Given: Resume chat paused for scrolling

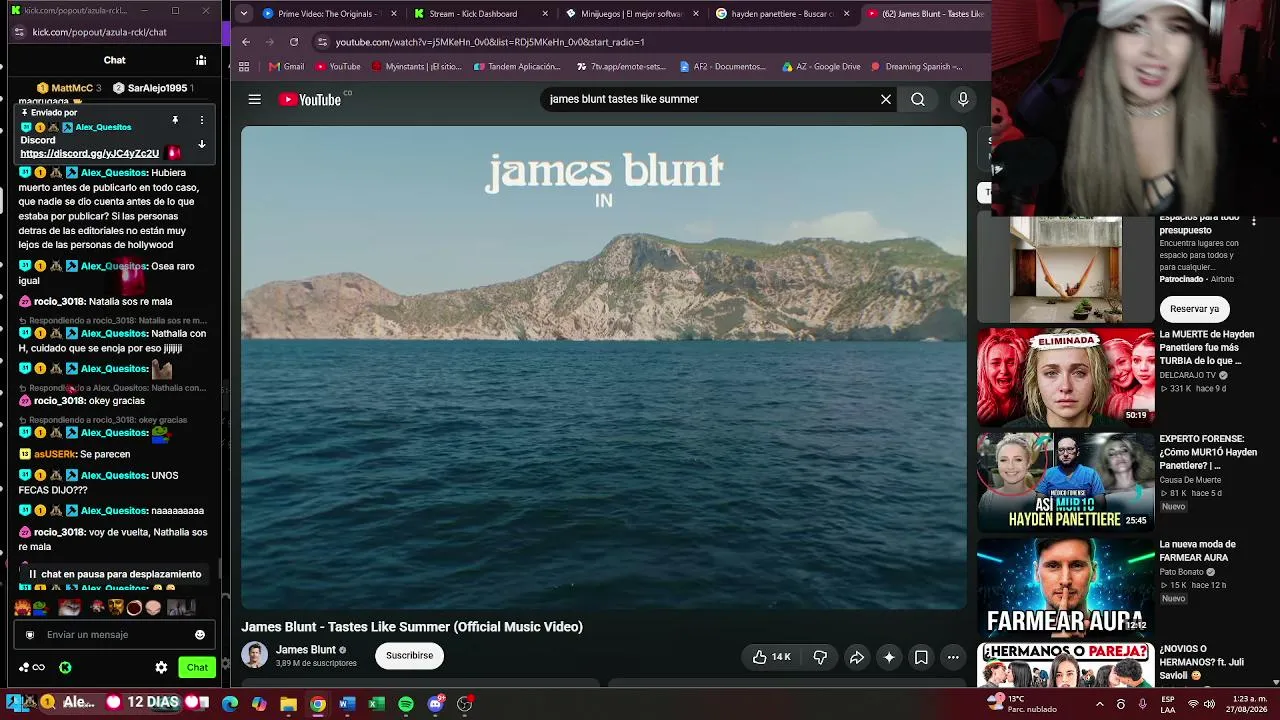Looking at the screenshot, I should click(x=114, y=574).
